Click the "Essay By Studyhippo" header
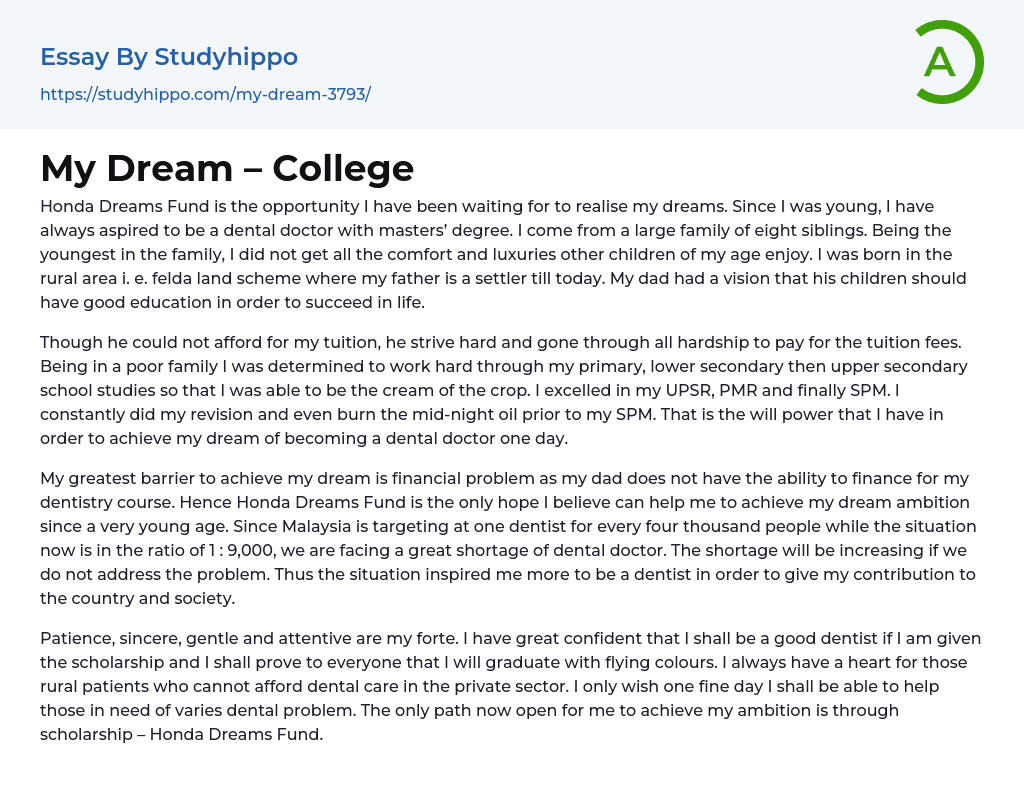Viewport: 1024px width, 803px height. point(168,57)
